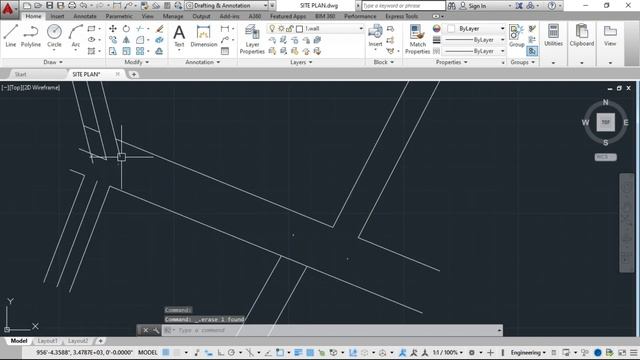Click the Move tool in Modify panel
The image size is (640, 360).
(x=113, y=29)
